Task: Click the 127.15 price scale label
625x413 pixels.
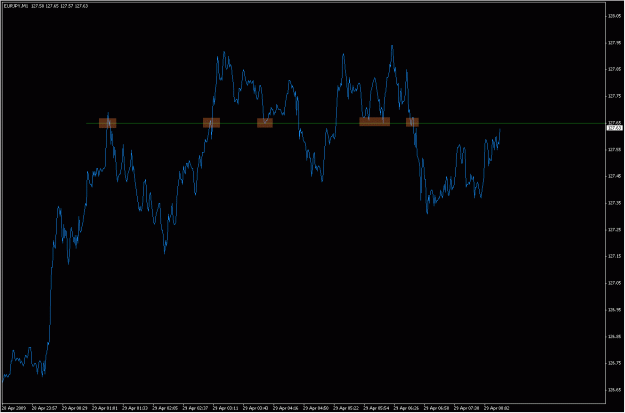Action: tap(613, 257)
